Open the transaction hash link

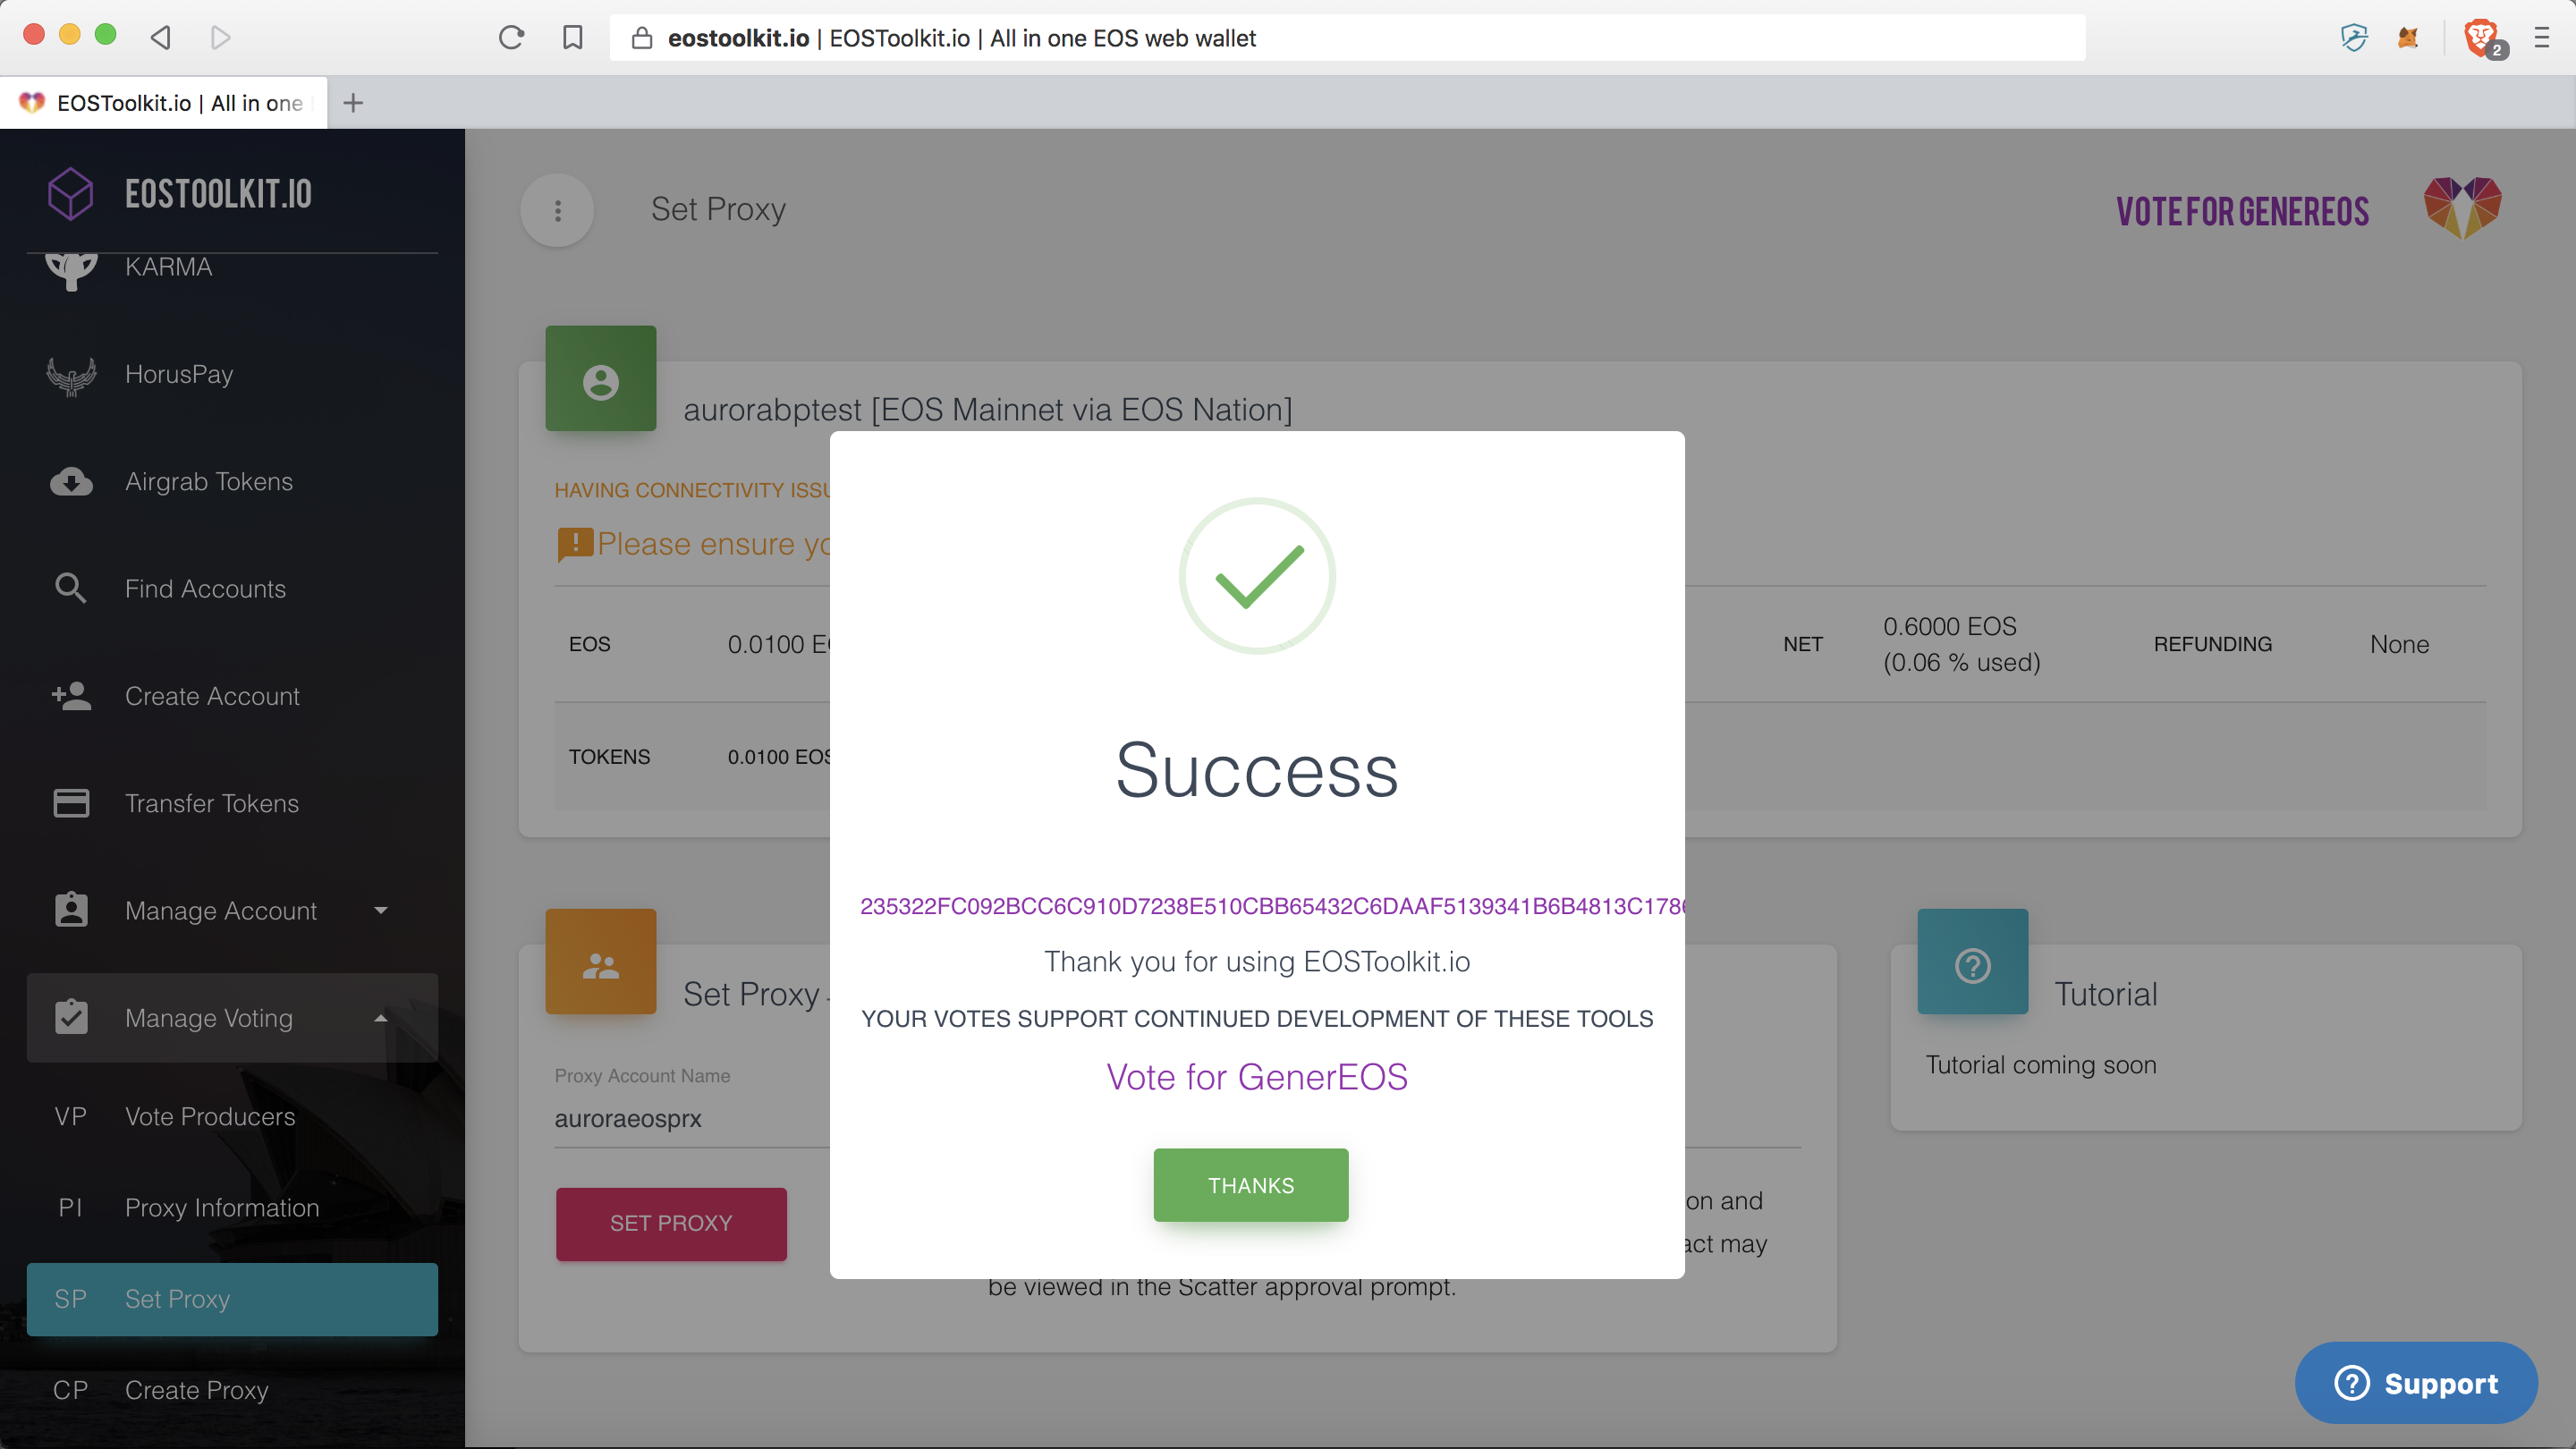pos(1272,906)
